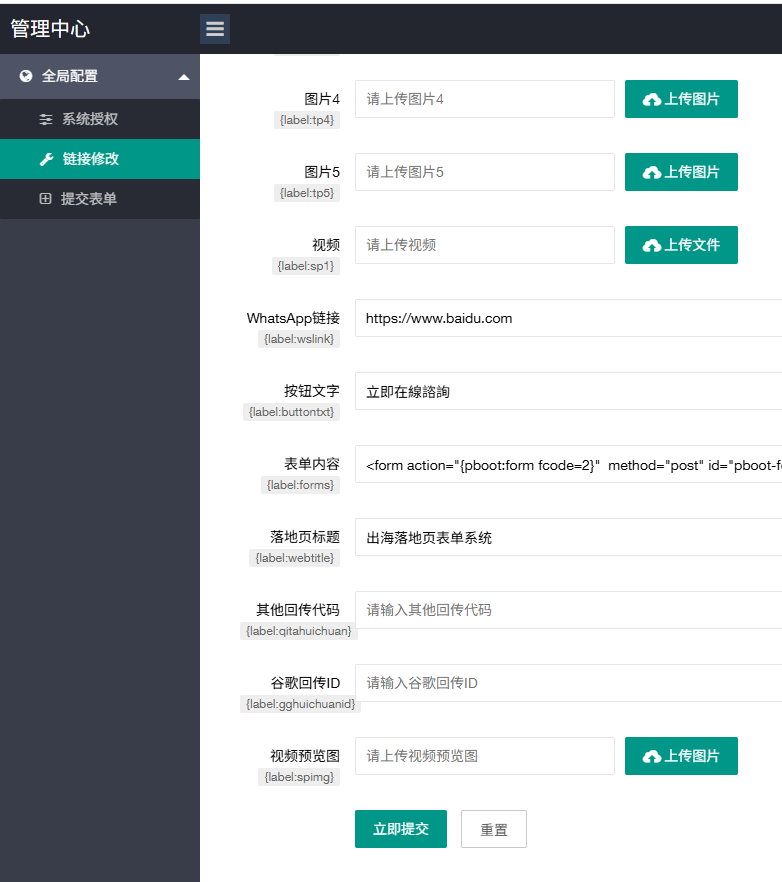Open the 提交表单 menu item

click(x=89, y=199)
